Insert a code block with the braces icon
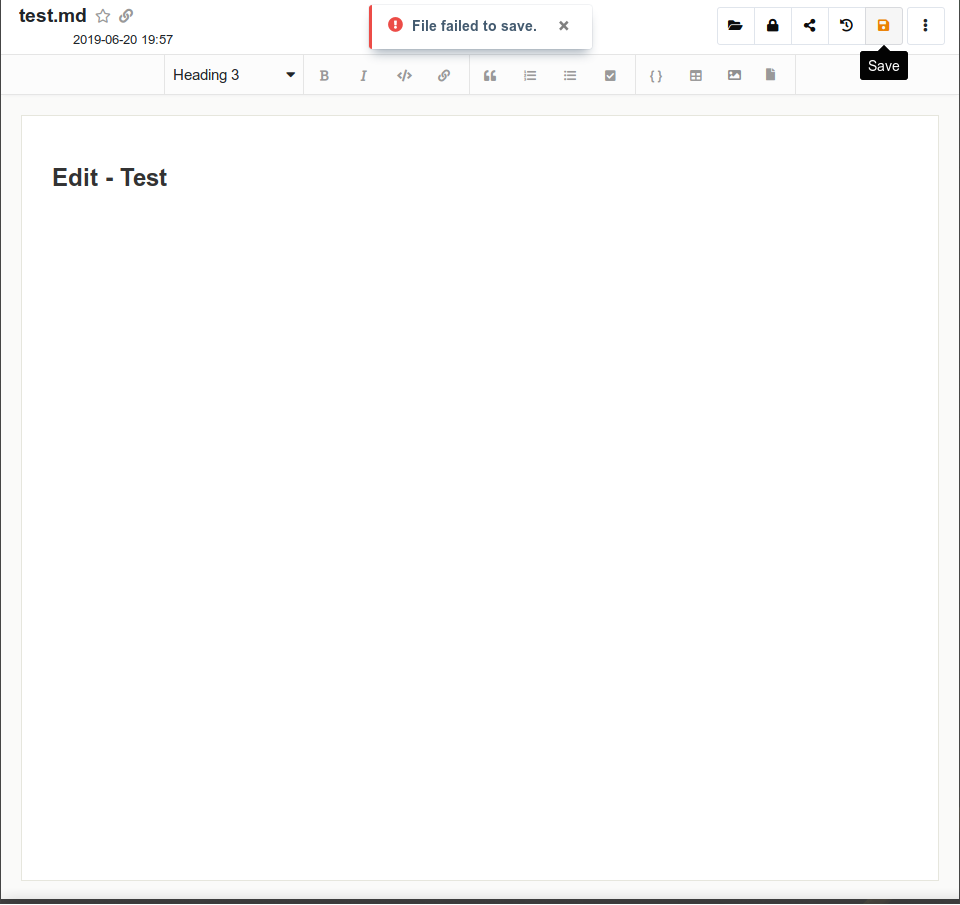The height and width of the screenshot is (905, 960). pyautogui.click(x=656, y=75)
